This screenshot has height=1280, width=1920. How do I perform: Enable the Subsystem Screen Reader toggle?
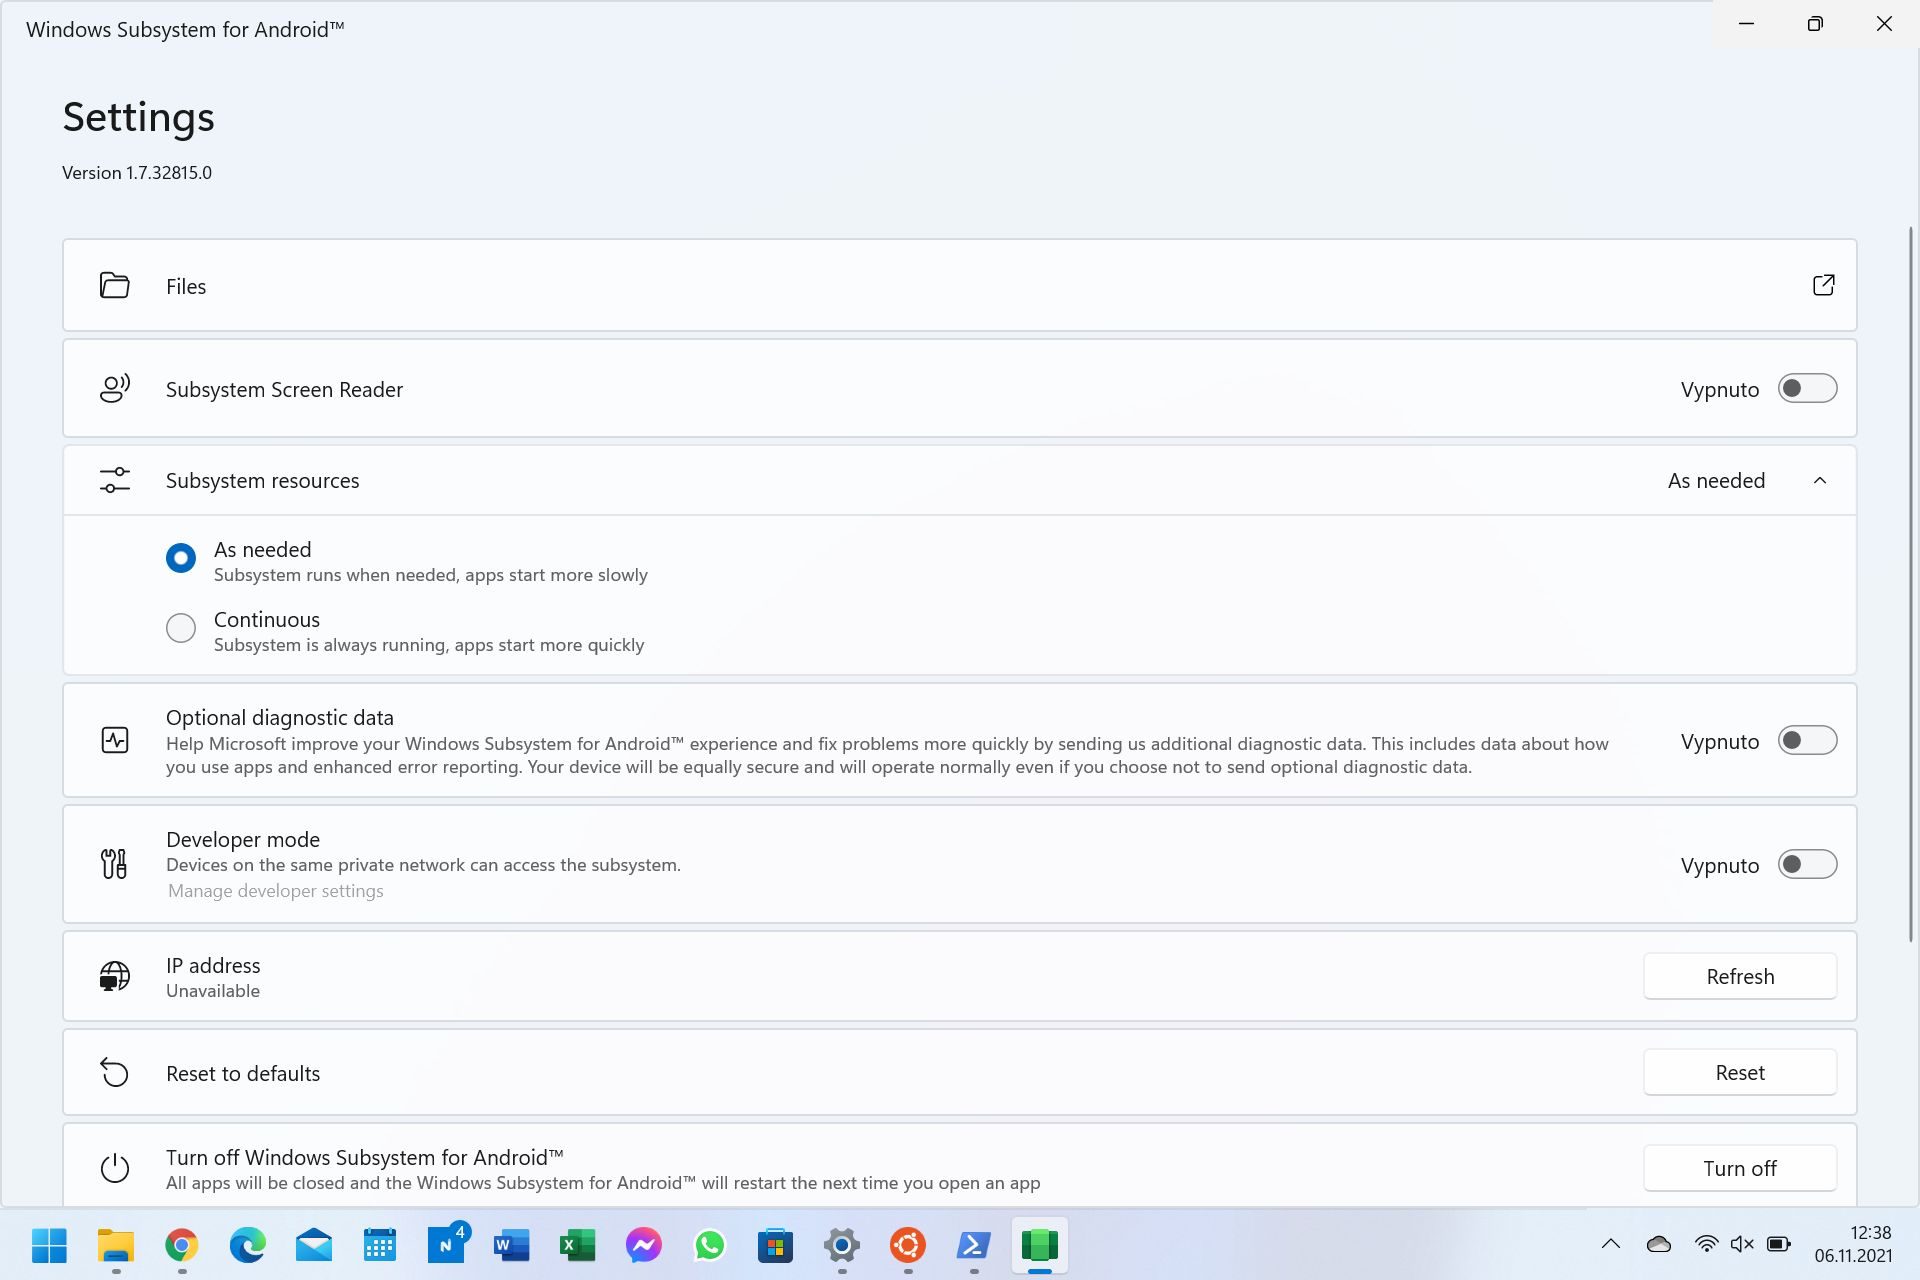1807,388
